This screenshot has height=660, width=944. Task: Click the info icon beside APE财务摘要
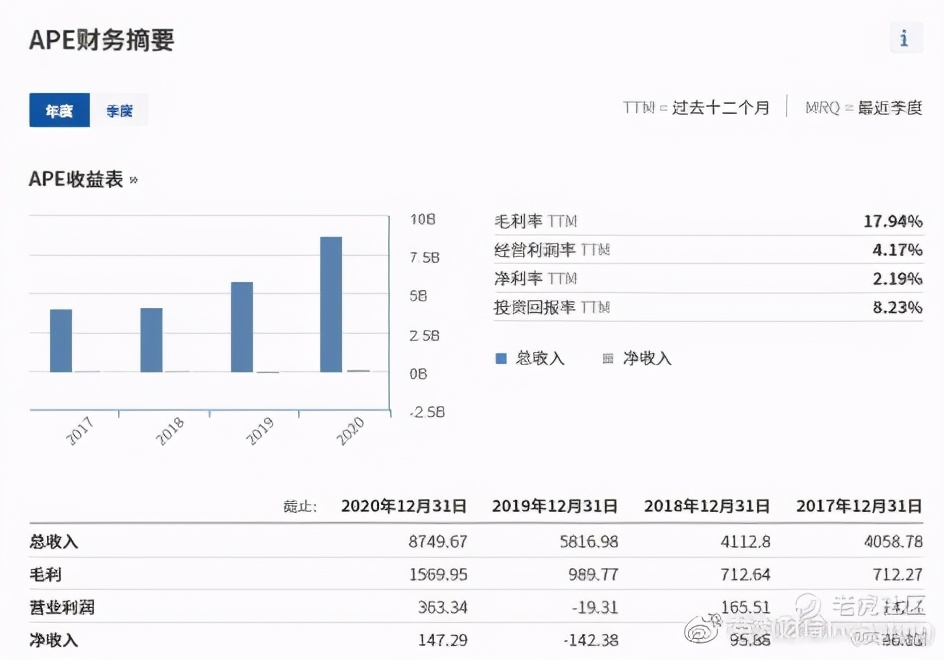point(905,38)
